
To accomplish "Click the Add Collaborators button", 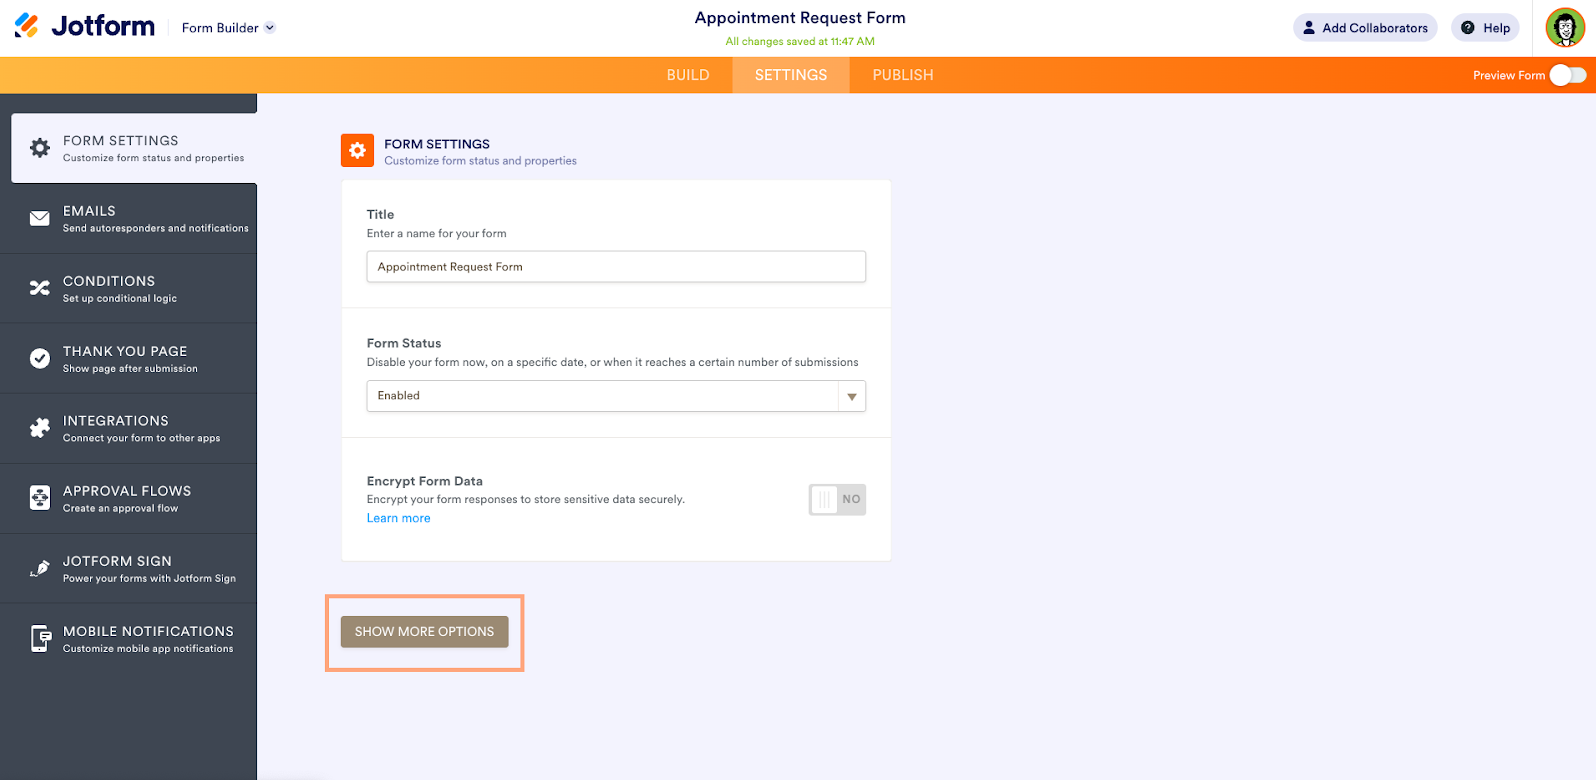I will (x=1365, y=28).
